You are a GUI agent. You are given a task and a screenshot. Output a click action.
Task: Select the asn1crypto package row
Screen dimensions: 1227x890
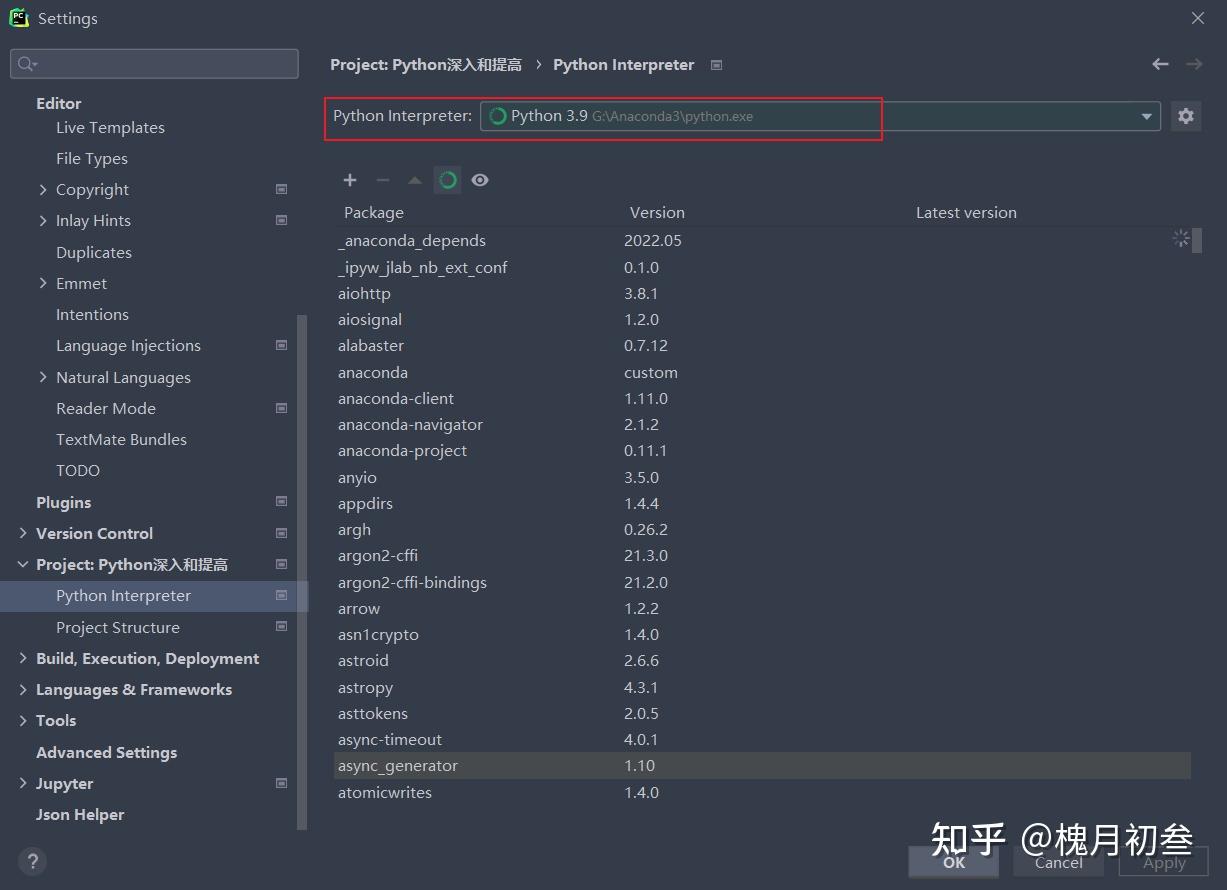(762, 634)
